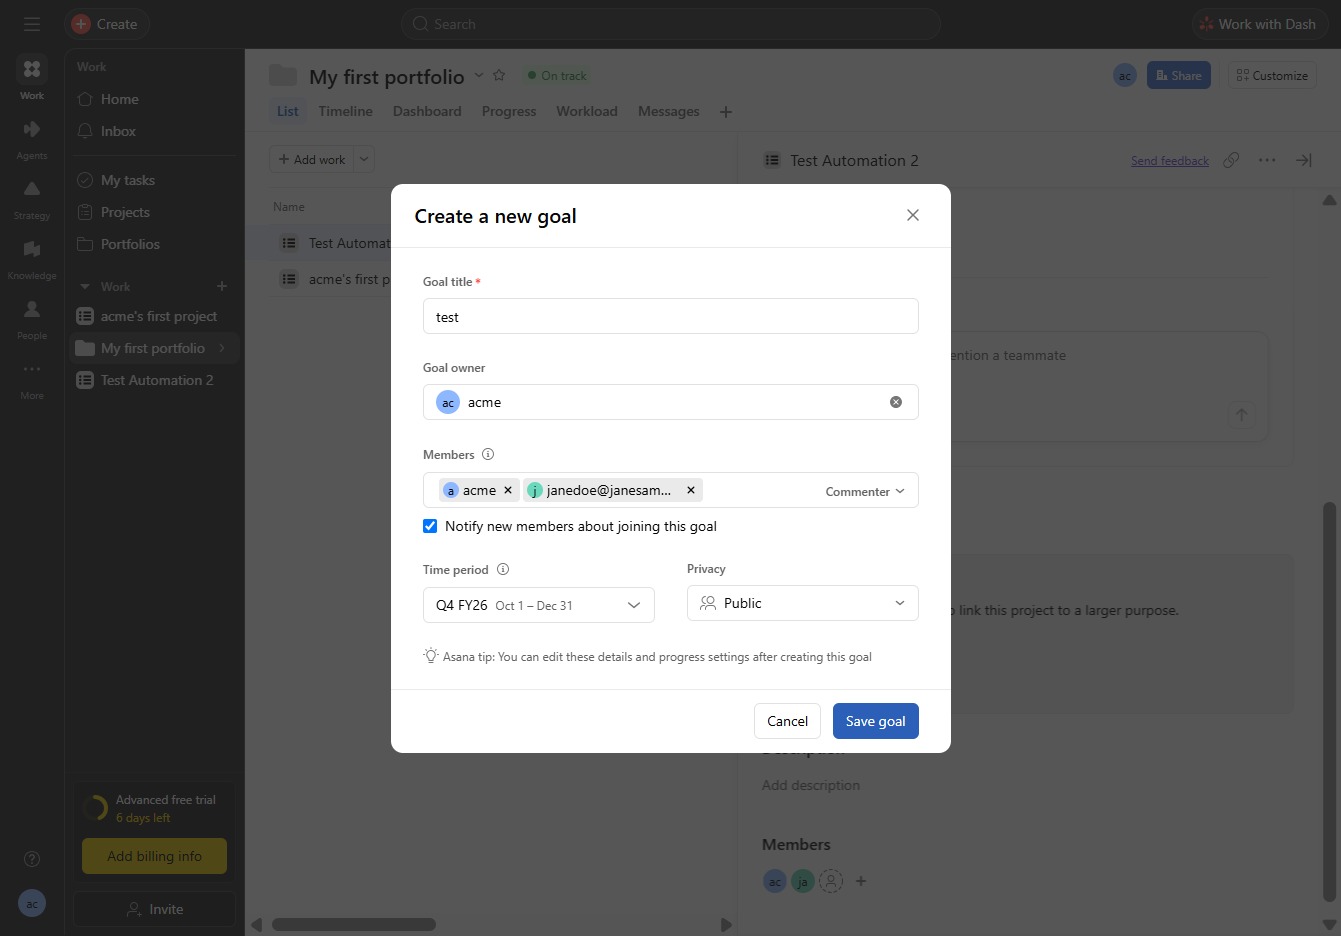Switch to Workload tab

tap(587, 111)
